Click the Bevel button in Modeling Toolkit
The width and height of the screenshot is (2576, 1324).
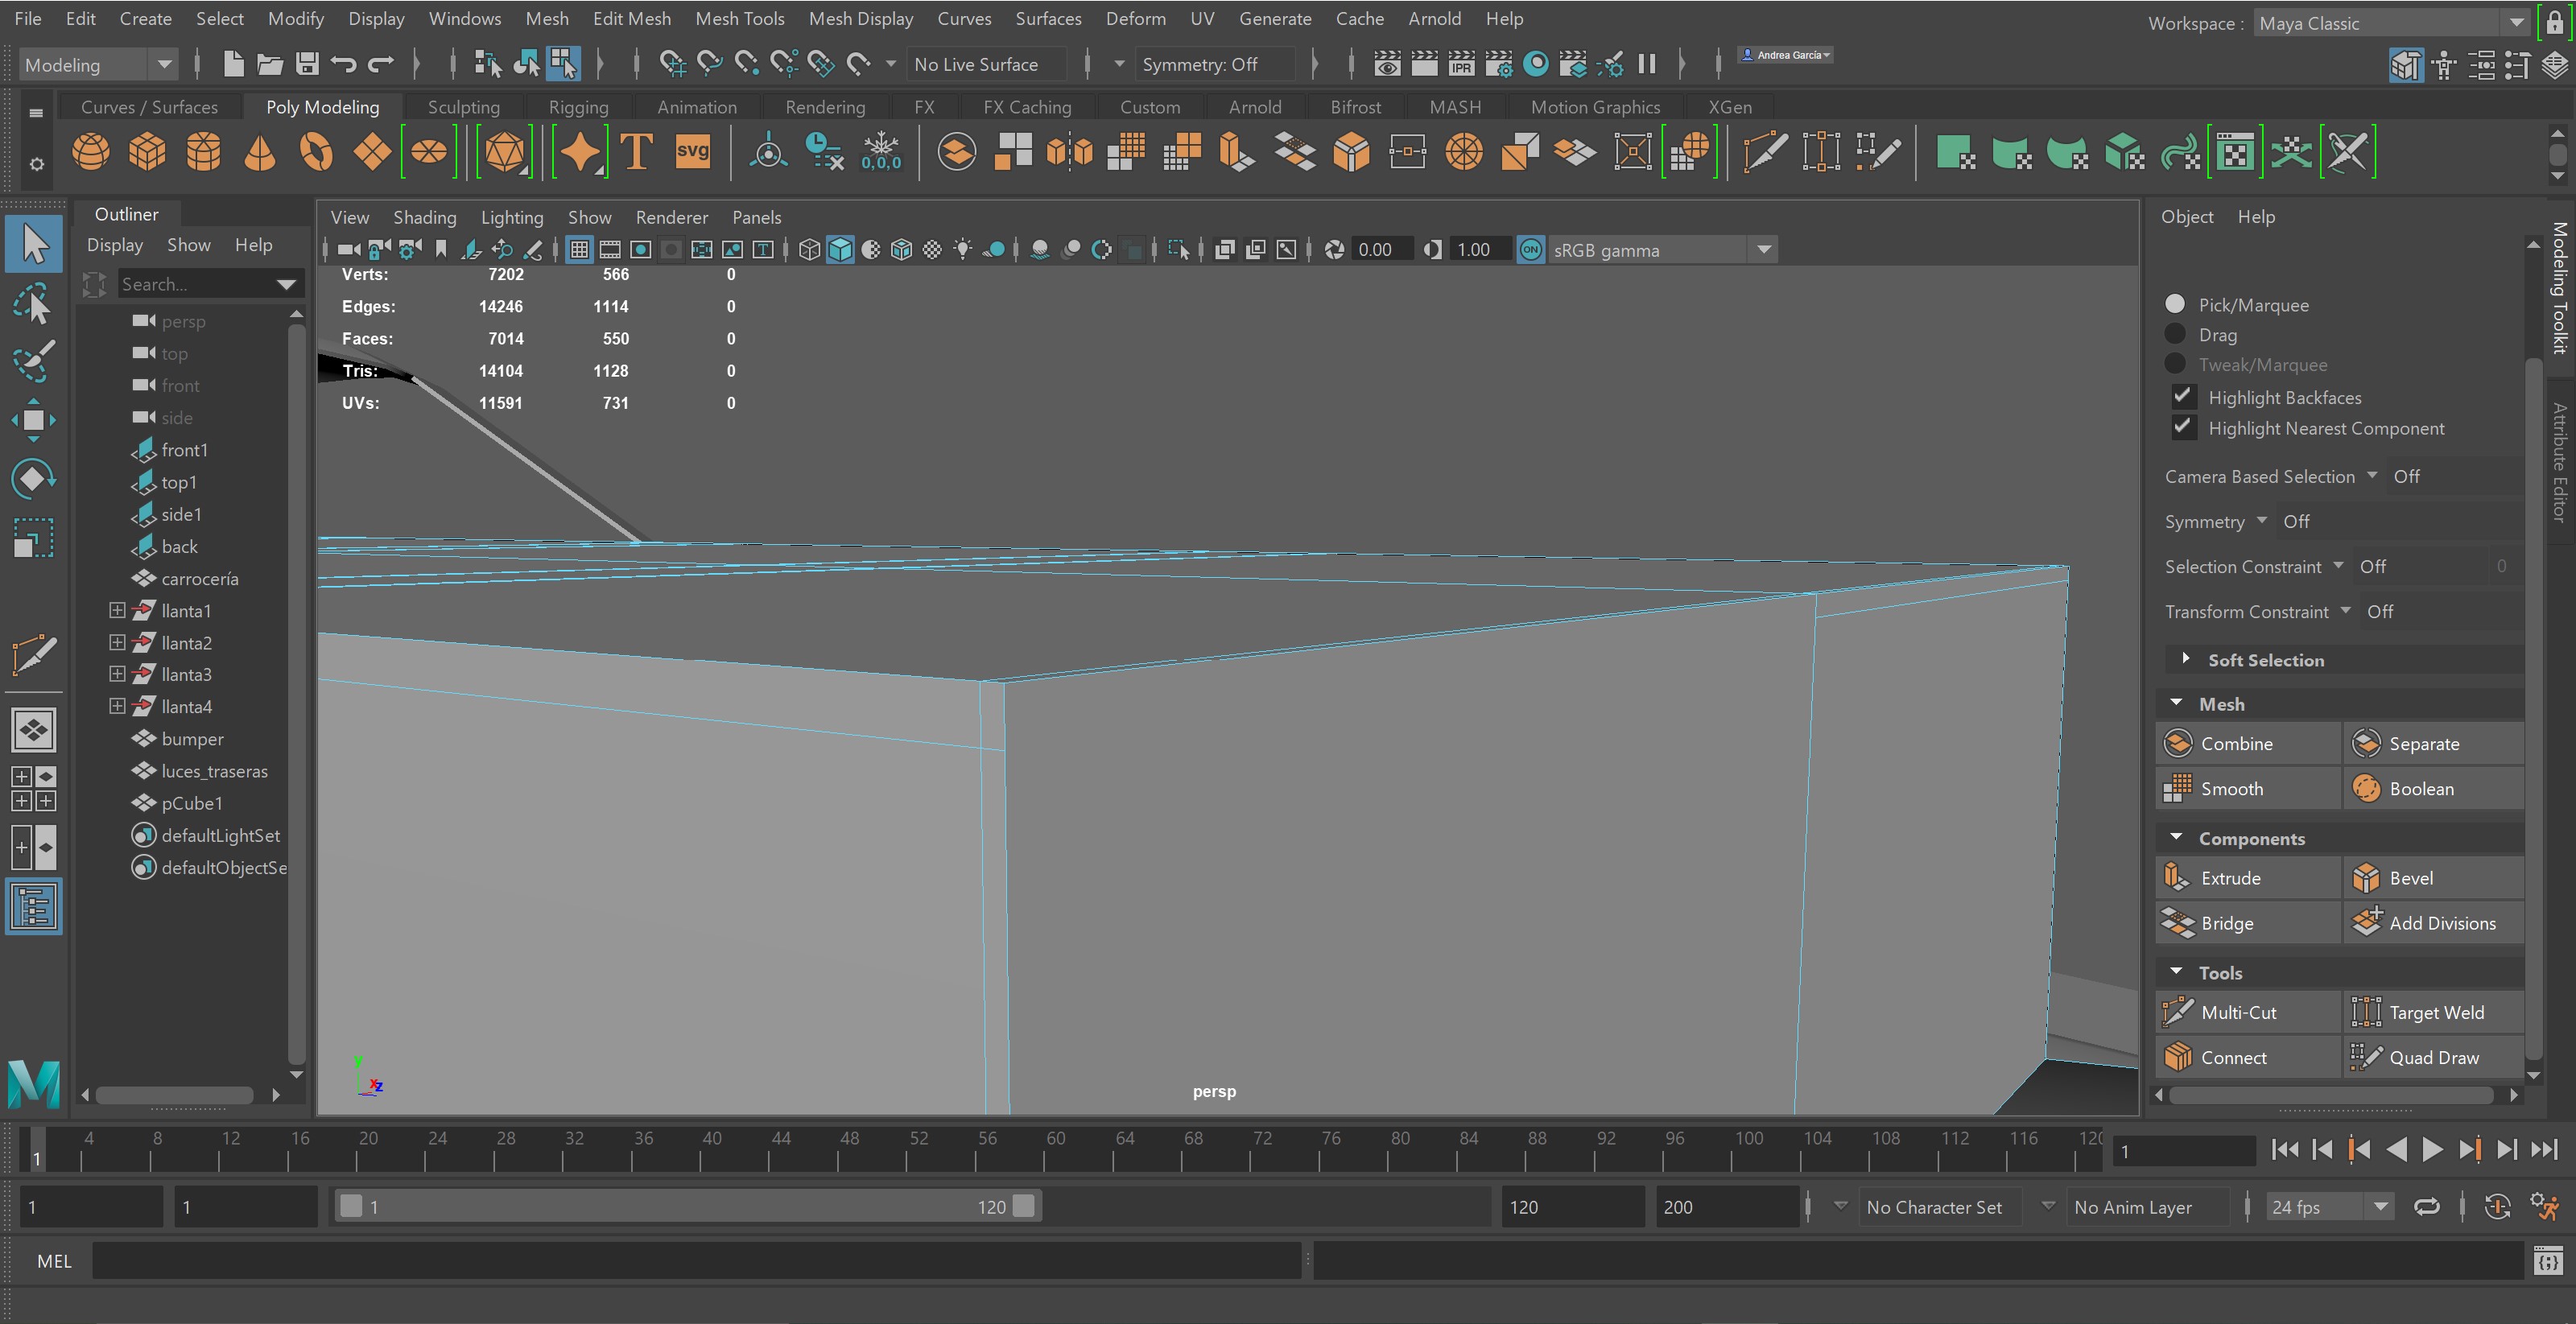2434,878
